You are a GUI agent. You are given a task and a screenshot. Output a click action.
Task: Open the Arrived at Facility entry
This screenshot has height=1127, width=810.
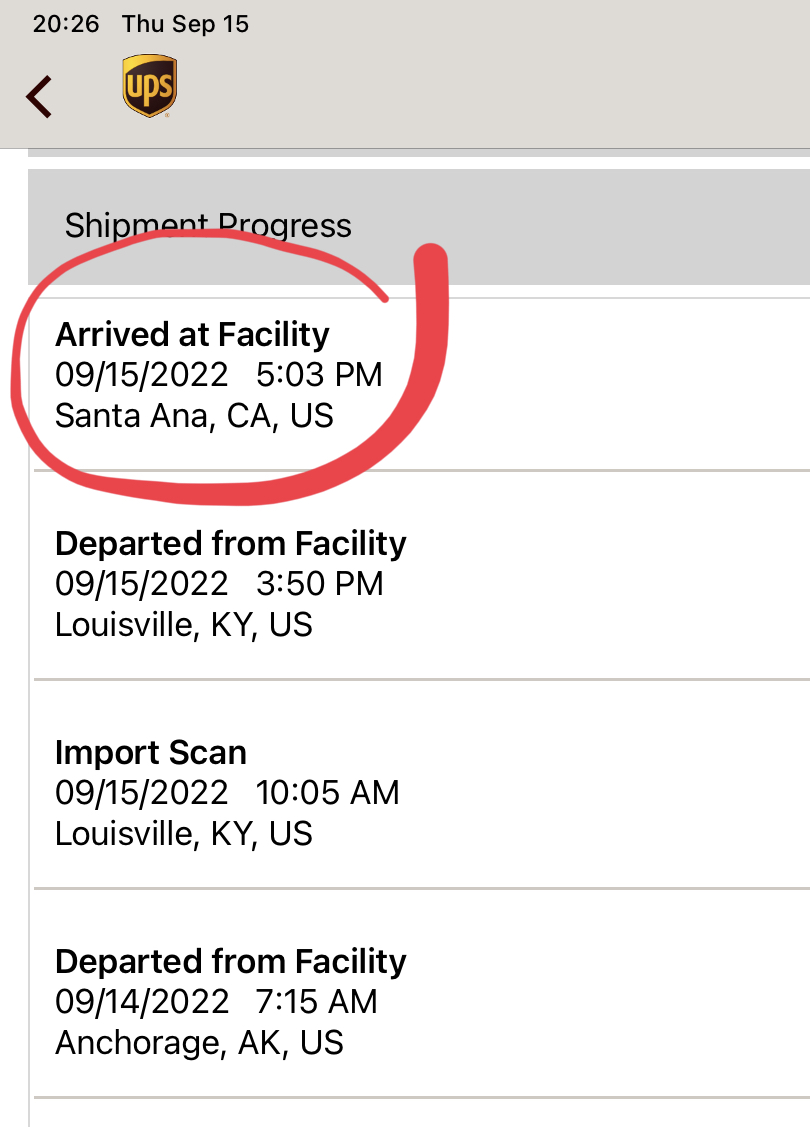click(192, 334)
